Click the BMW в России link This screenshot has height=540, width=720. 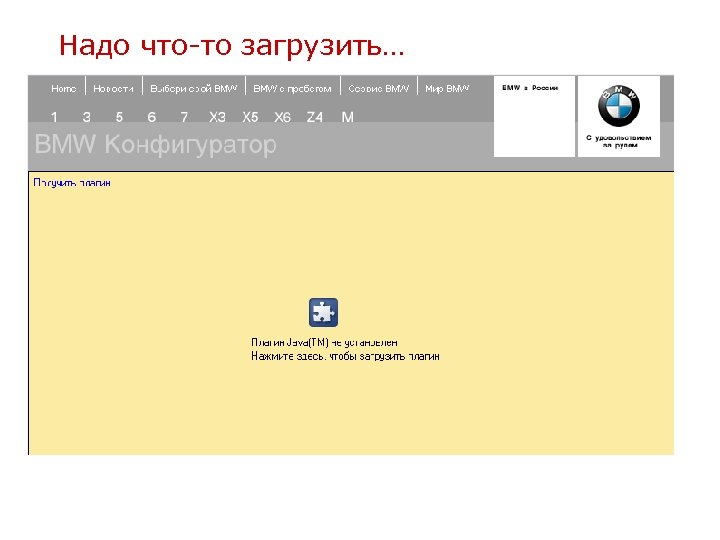click(x=530, y=88)
